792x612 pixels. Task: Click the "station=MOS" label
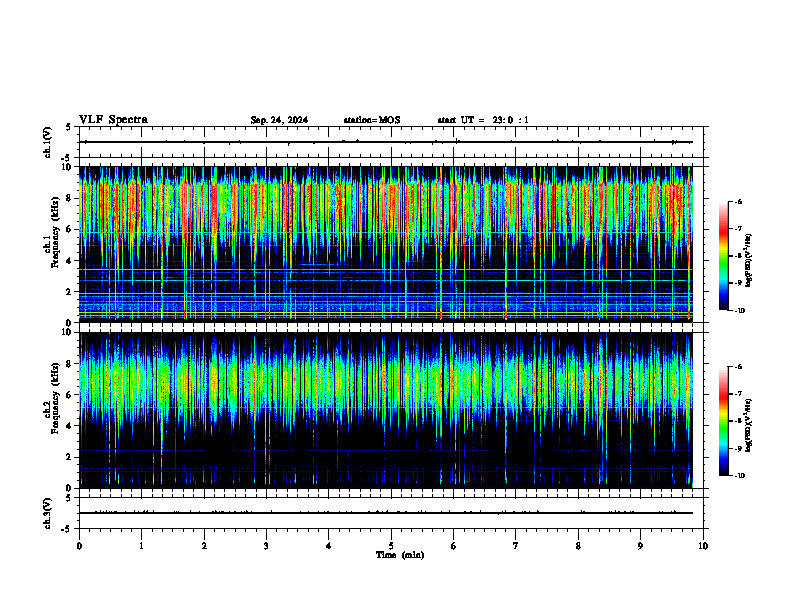click(372, 120)
